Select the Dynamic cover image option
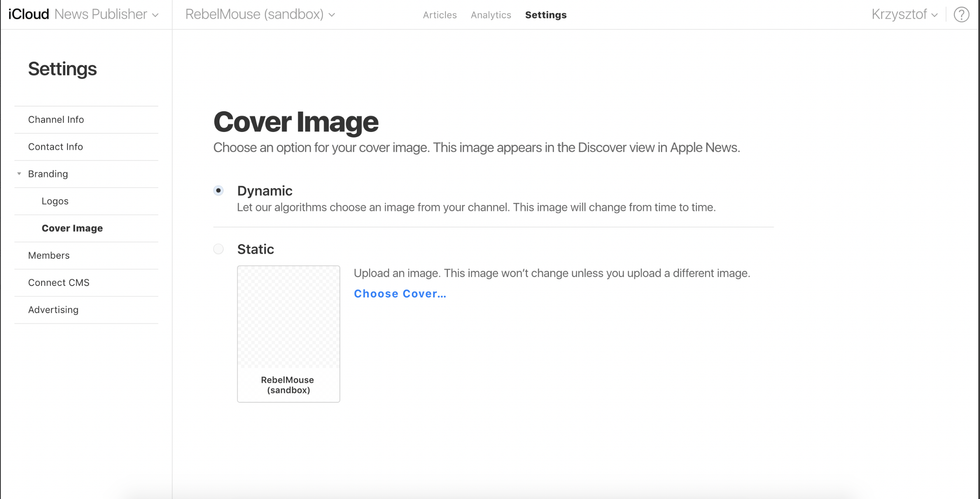This screenshot has height=499, width=980. [218, 190]
